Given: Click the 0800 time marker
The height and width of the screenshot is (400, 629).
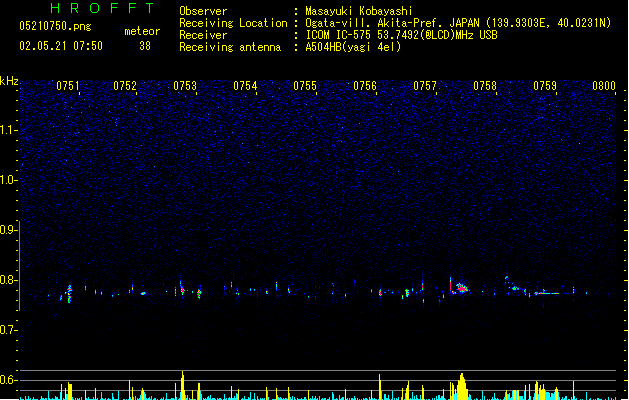Looking at the screenshot, I should [604, 86].
